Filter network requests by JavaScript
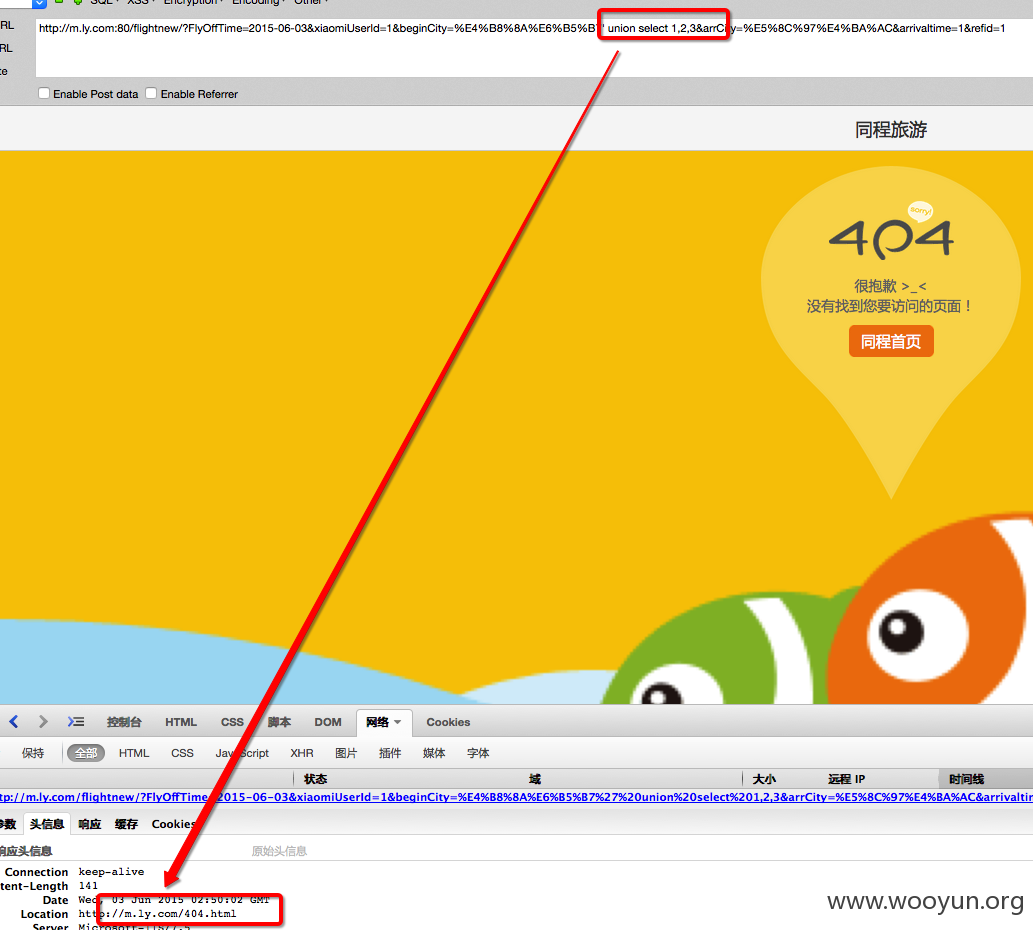Screen dimensions: 1033x930 (x=242, y=753)
